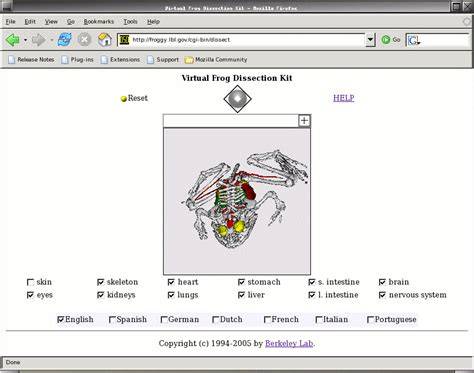Click the plus zoom icon above frog
The height and width of the screenshot is (373, 474).
coord(304,121)
